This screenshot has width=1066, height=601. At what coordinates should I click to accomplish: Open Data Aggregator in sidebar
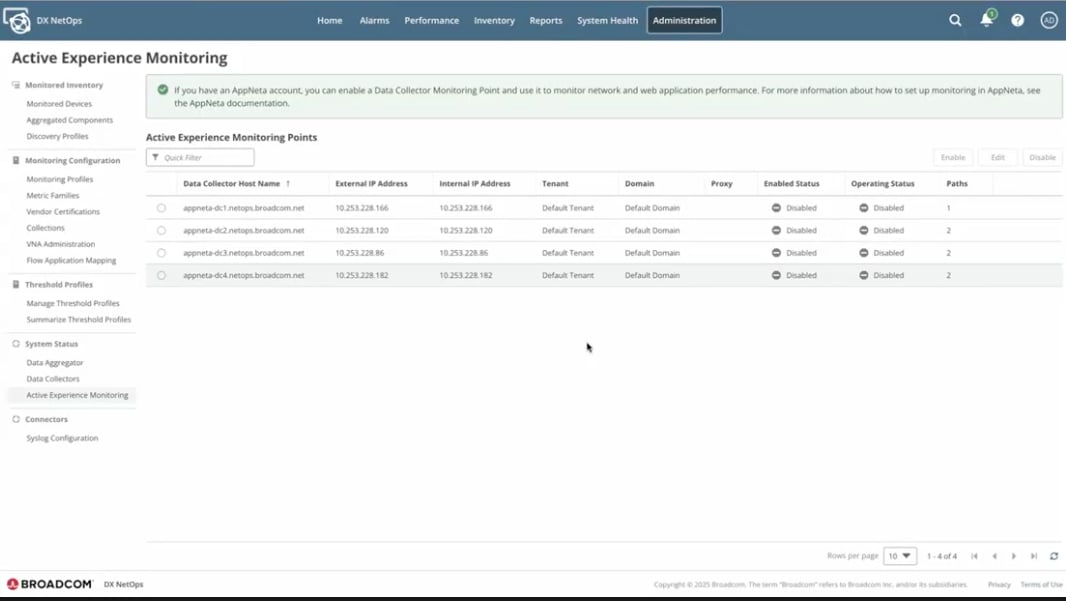point(54,363)
